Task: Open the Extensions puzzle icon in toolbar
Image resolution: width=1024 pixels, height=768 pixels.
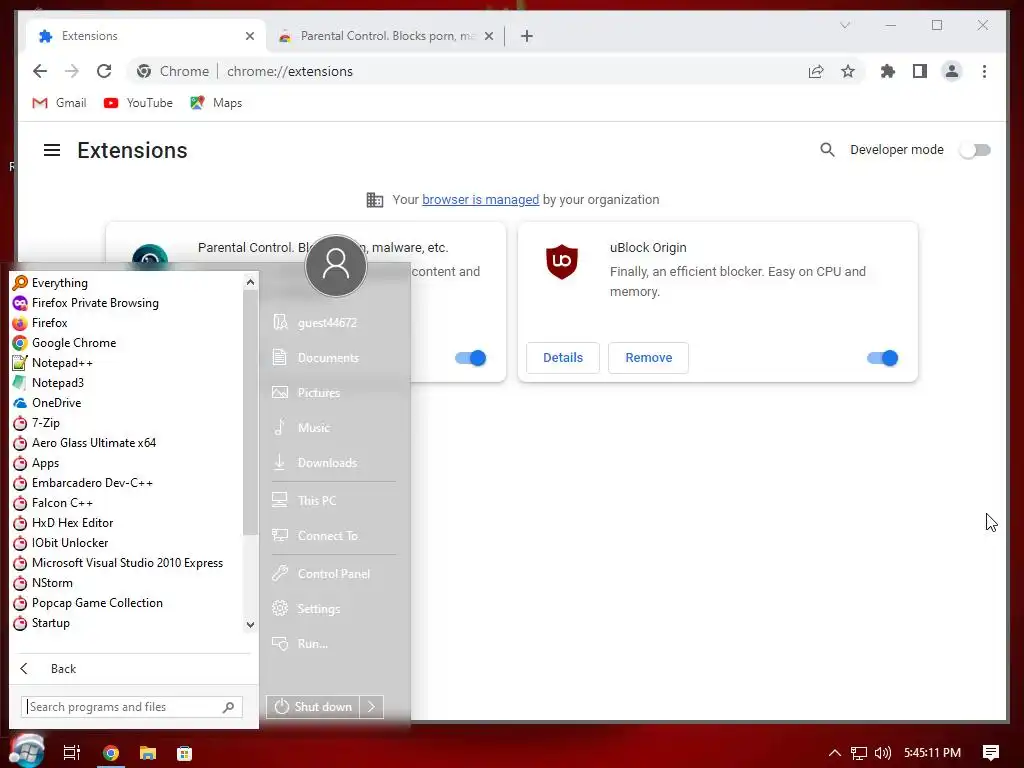Action: click(888, 71)
